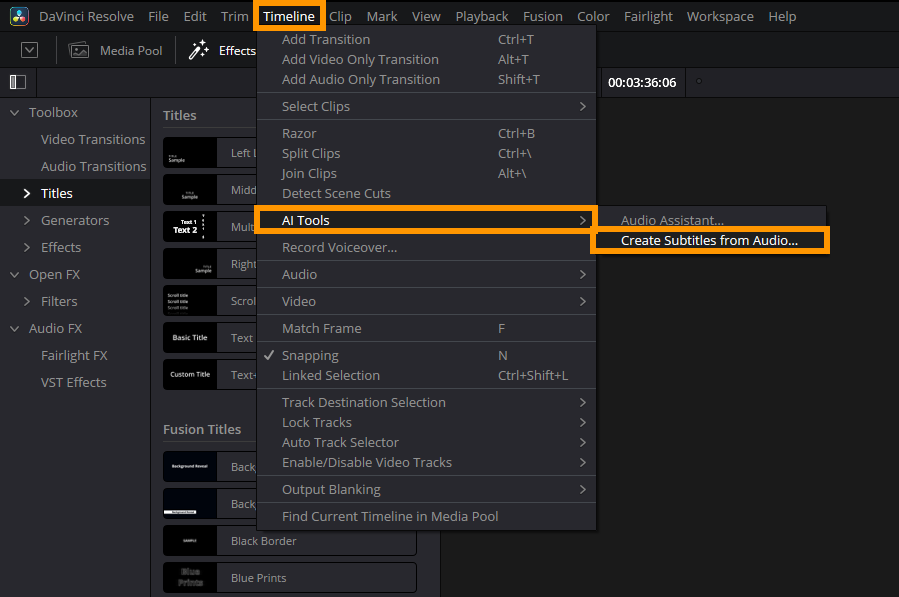The height and width of the screenshot is (597, 899).
Task: Choose Detect Scene Cuts
Action: tap(427, 194)
